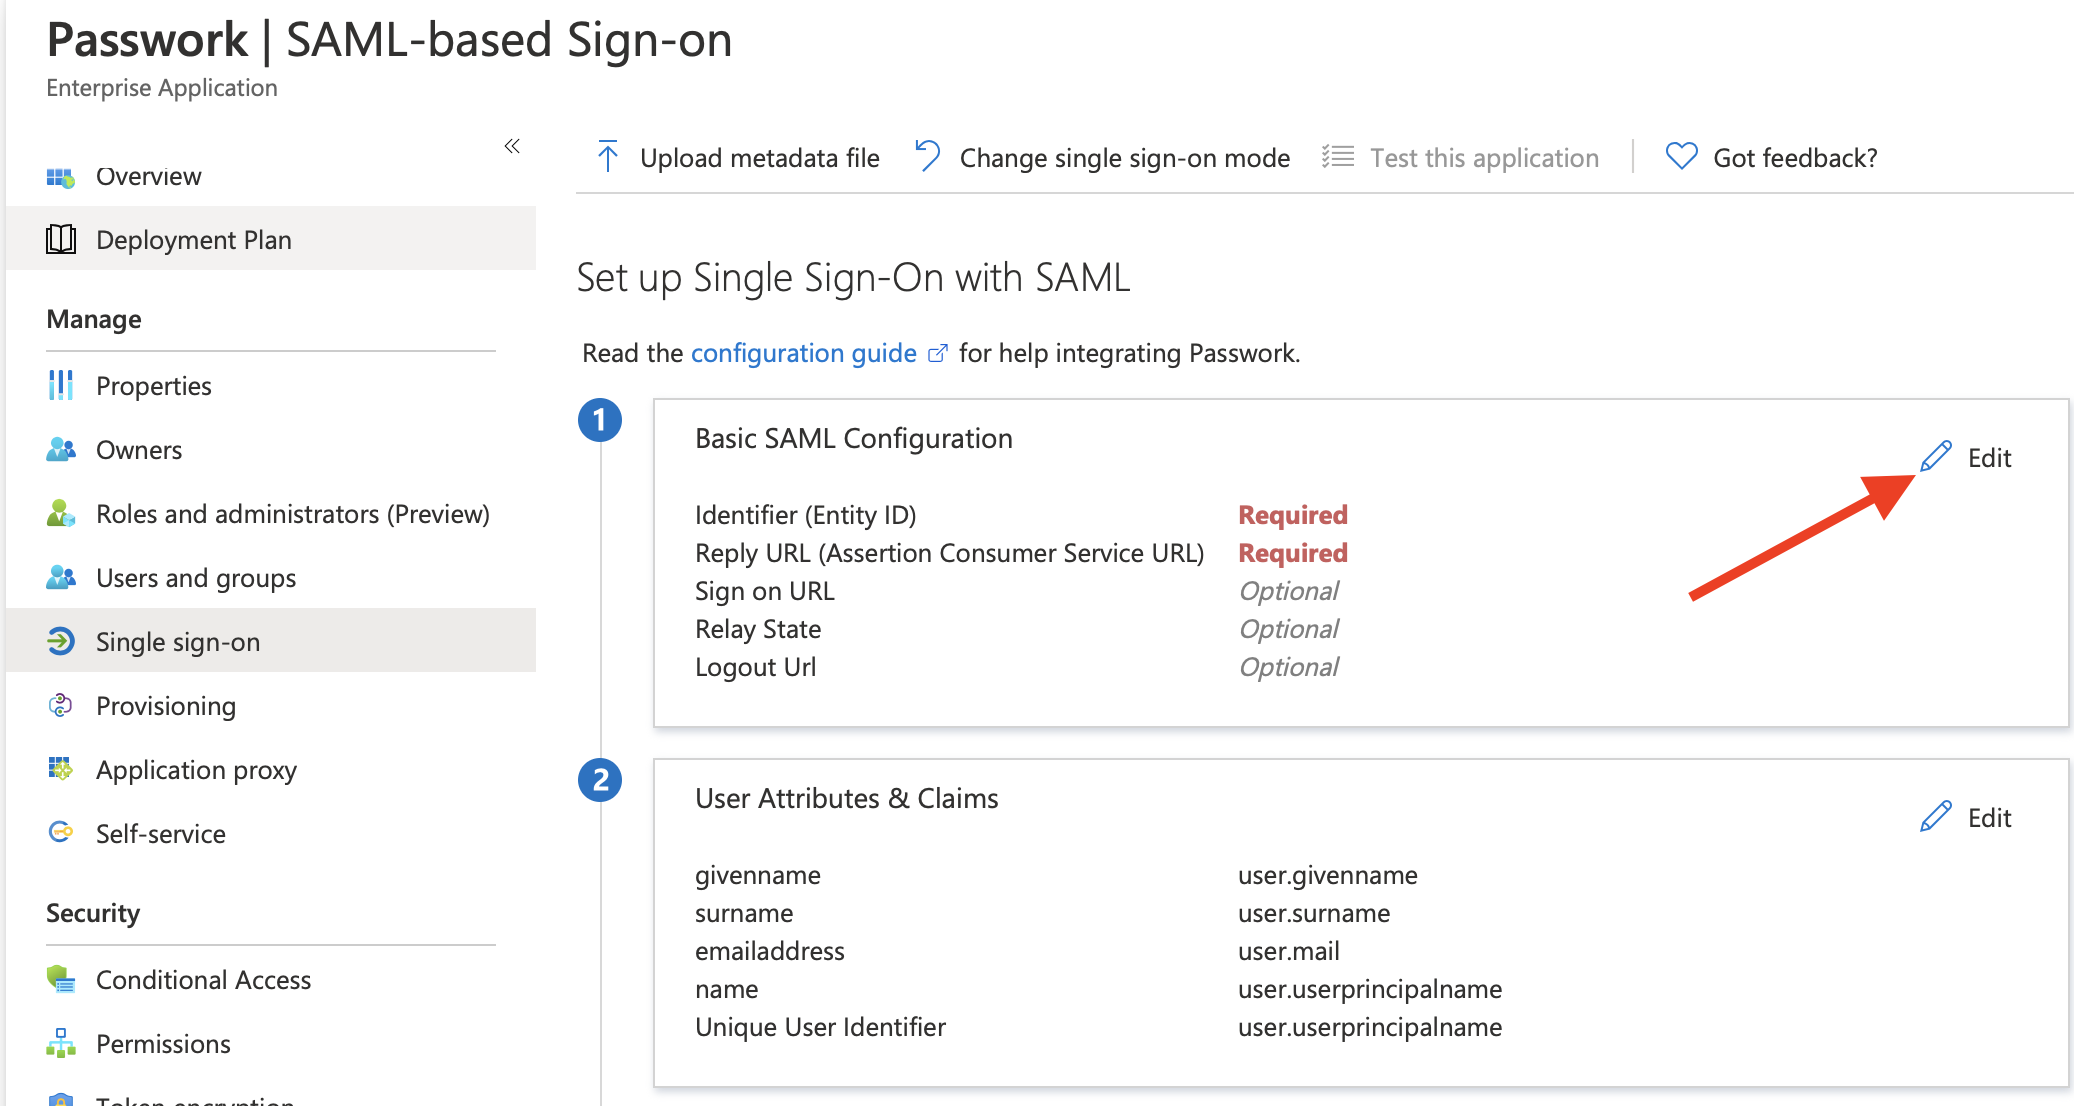Click the Application proxy icon
The height and width of the screenshot is (1106, 2074).
point(61,769)
